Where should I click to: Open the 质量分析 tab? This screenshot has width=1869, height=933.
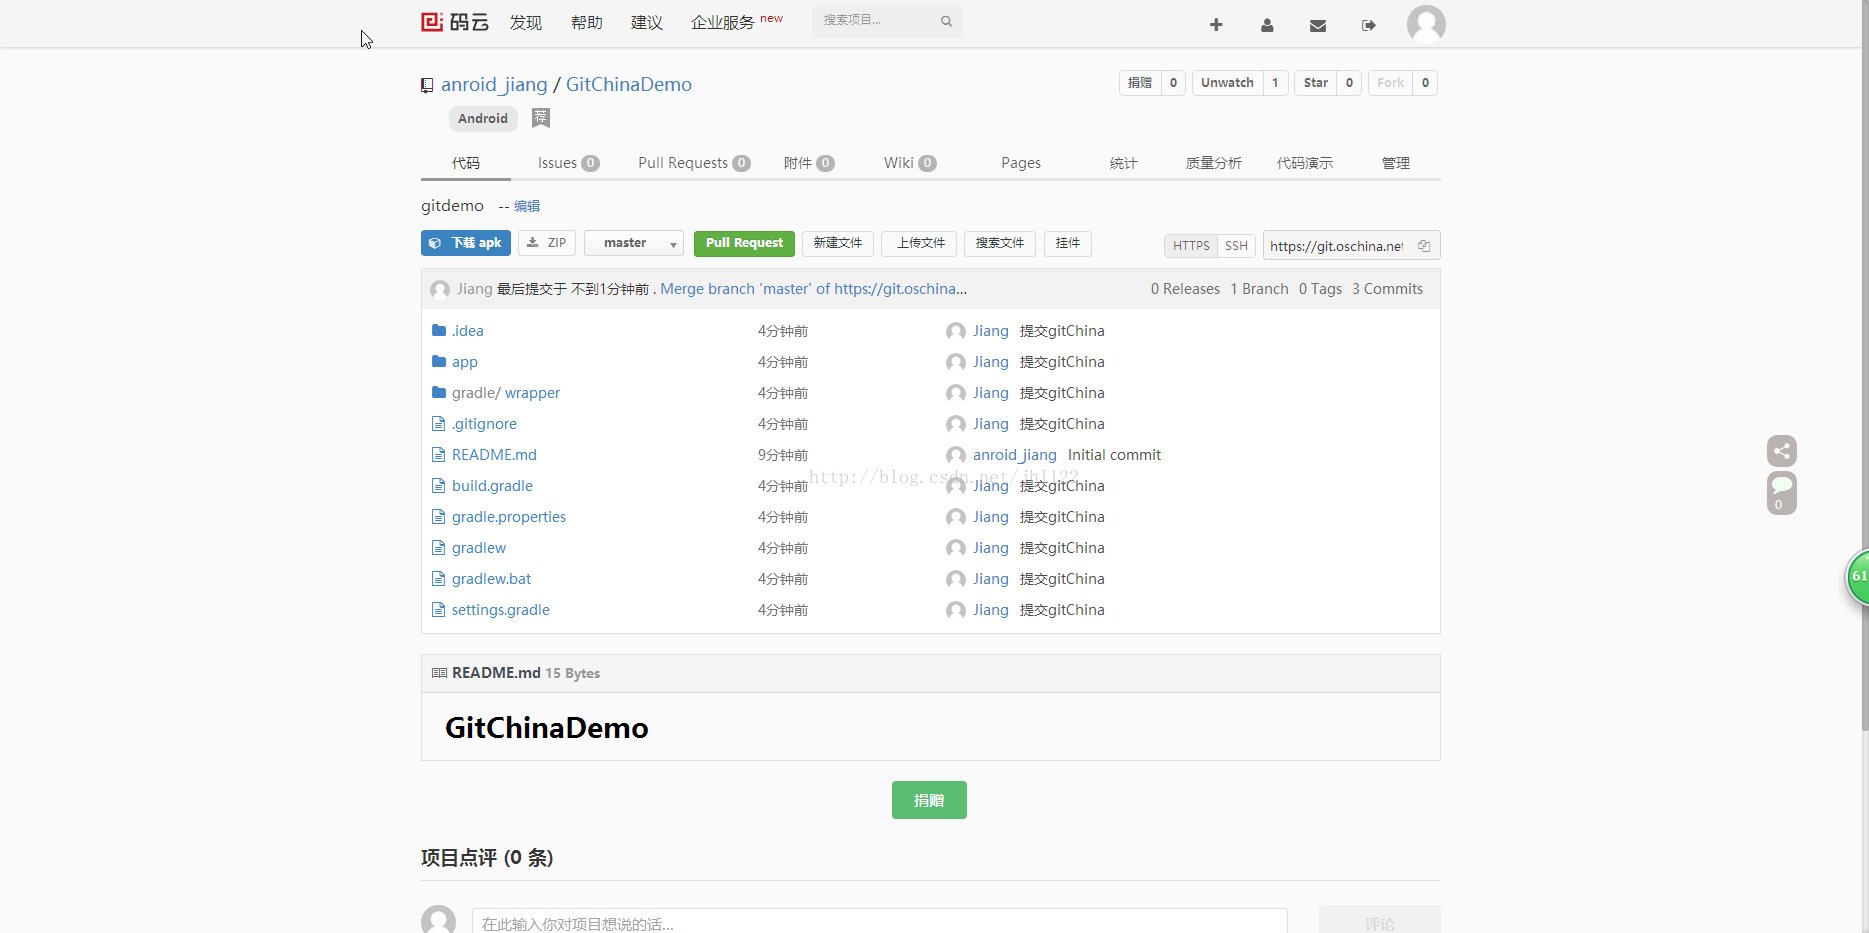[x=1214, y=163]
